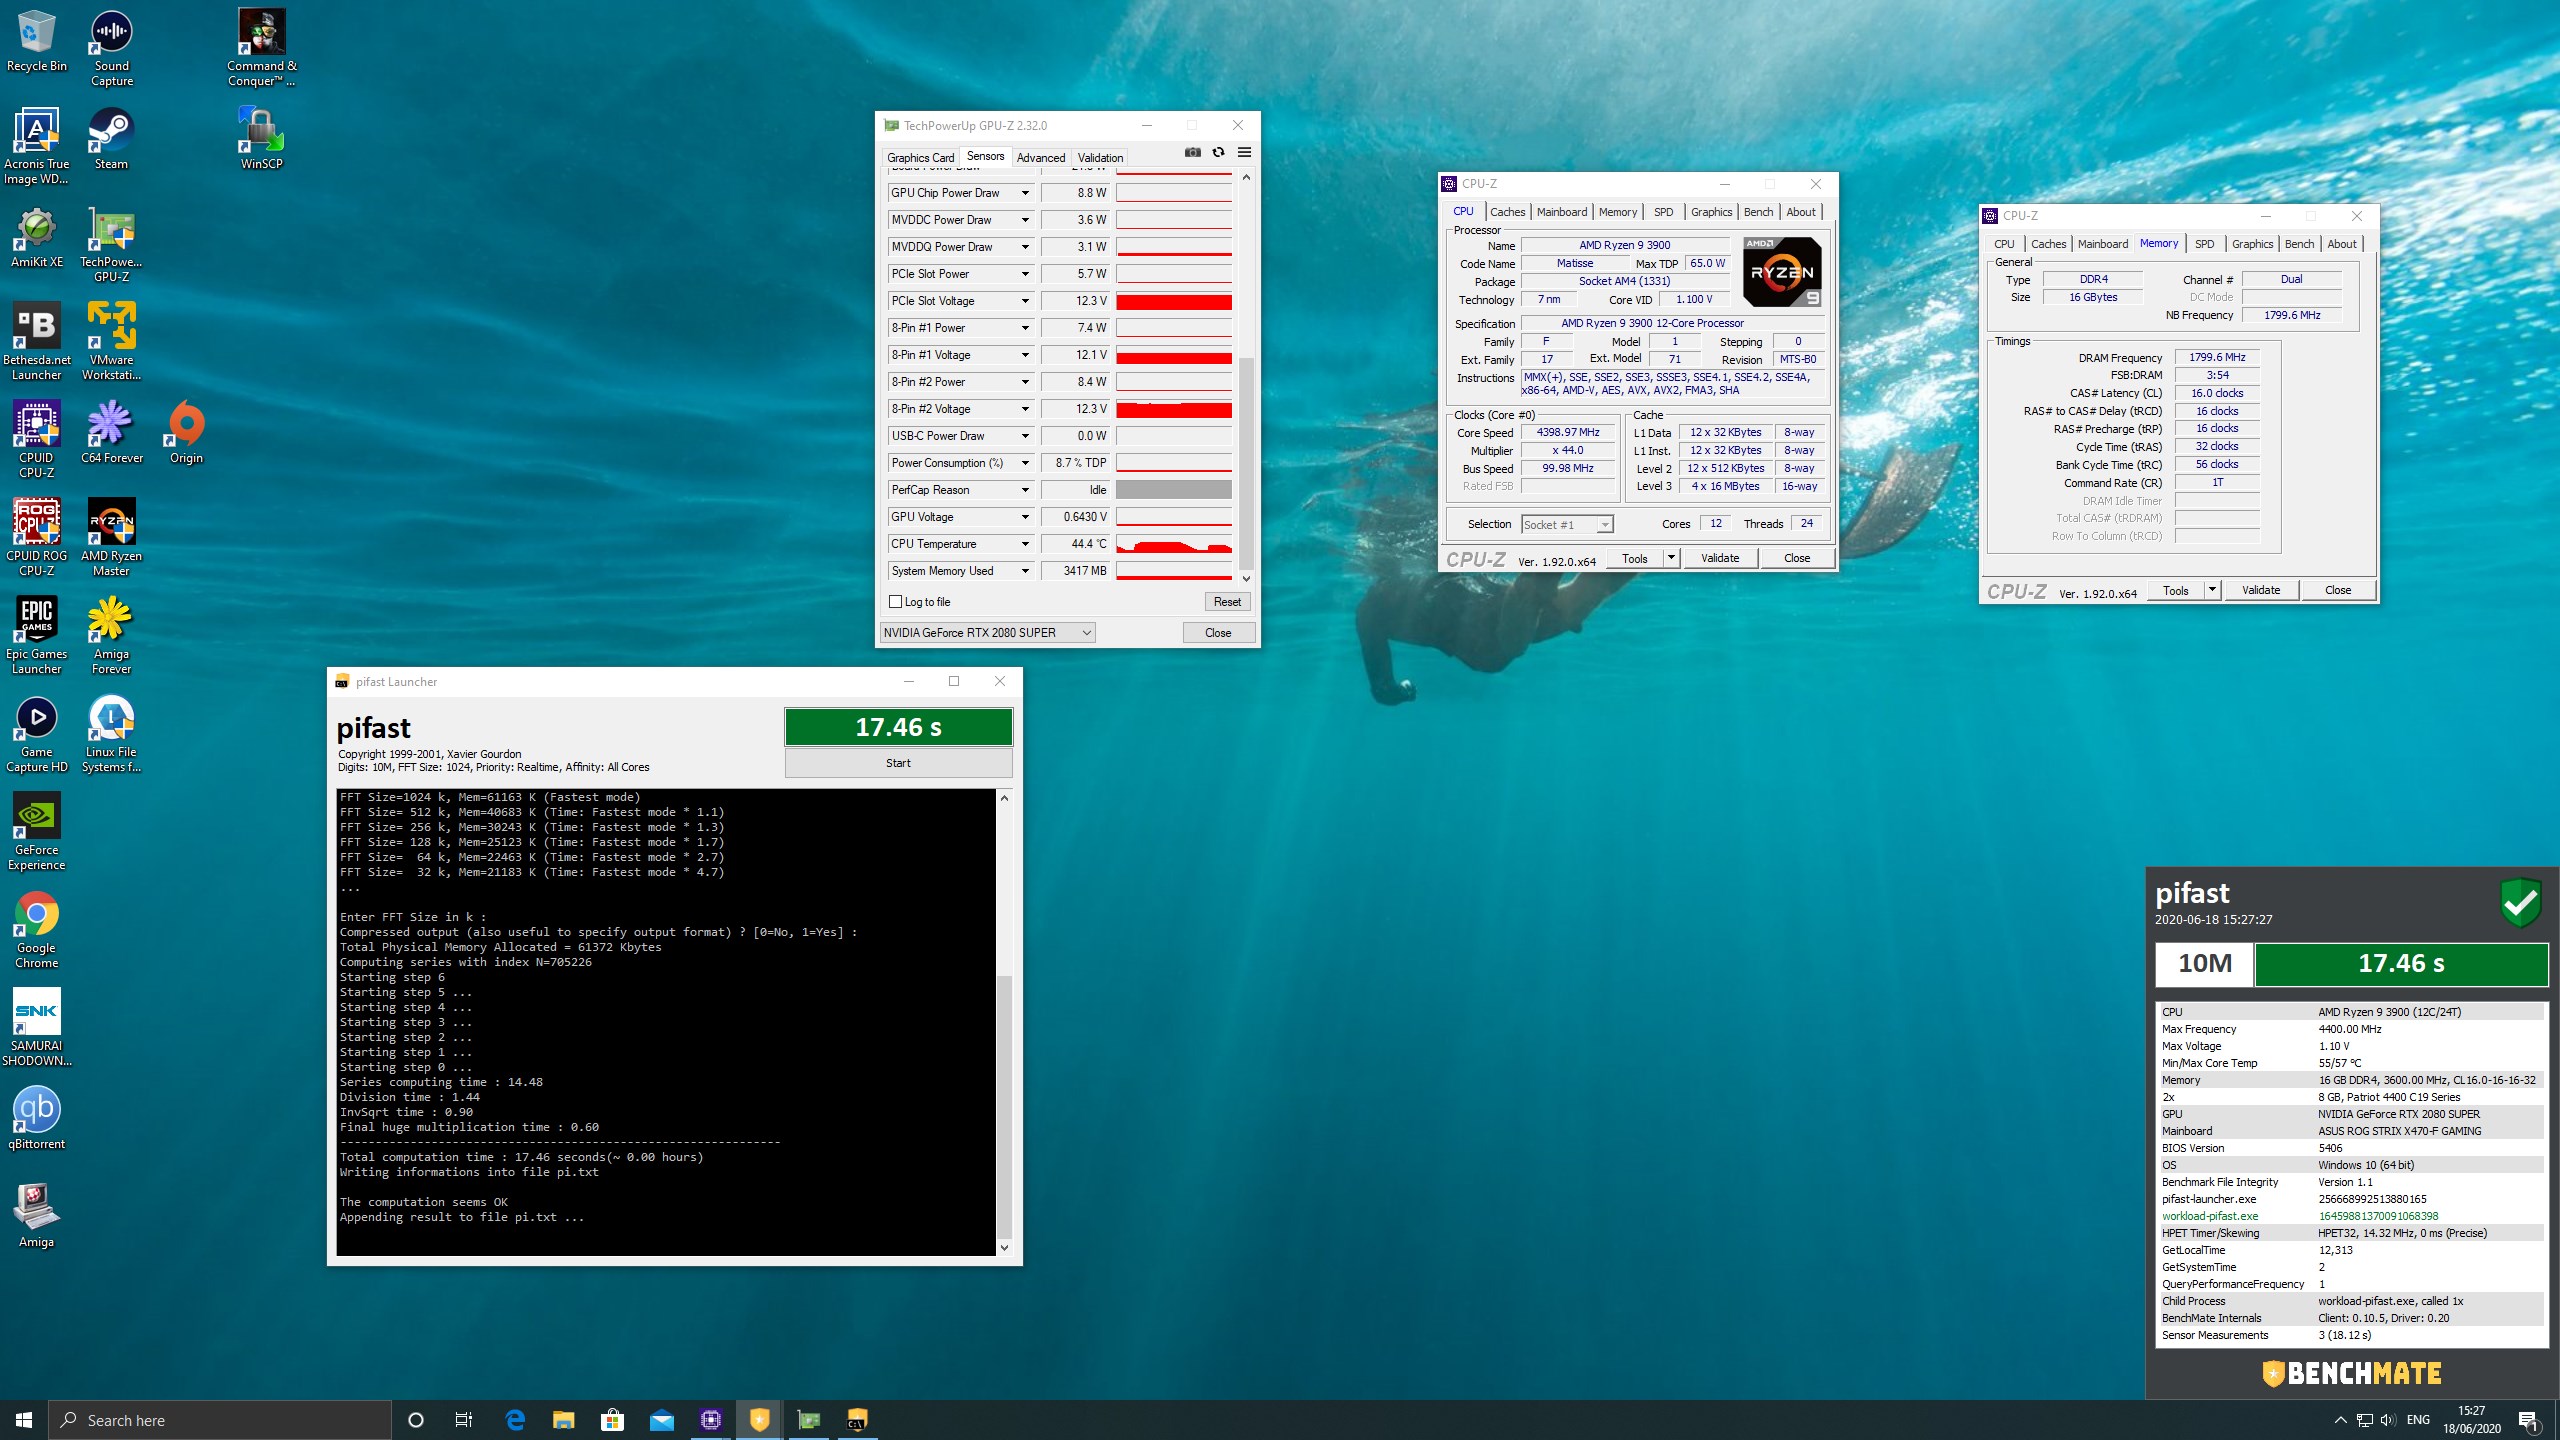Open the GeForce Experience desktop icon
2560x1440 pixels.
(x=36, y=832)
